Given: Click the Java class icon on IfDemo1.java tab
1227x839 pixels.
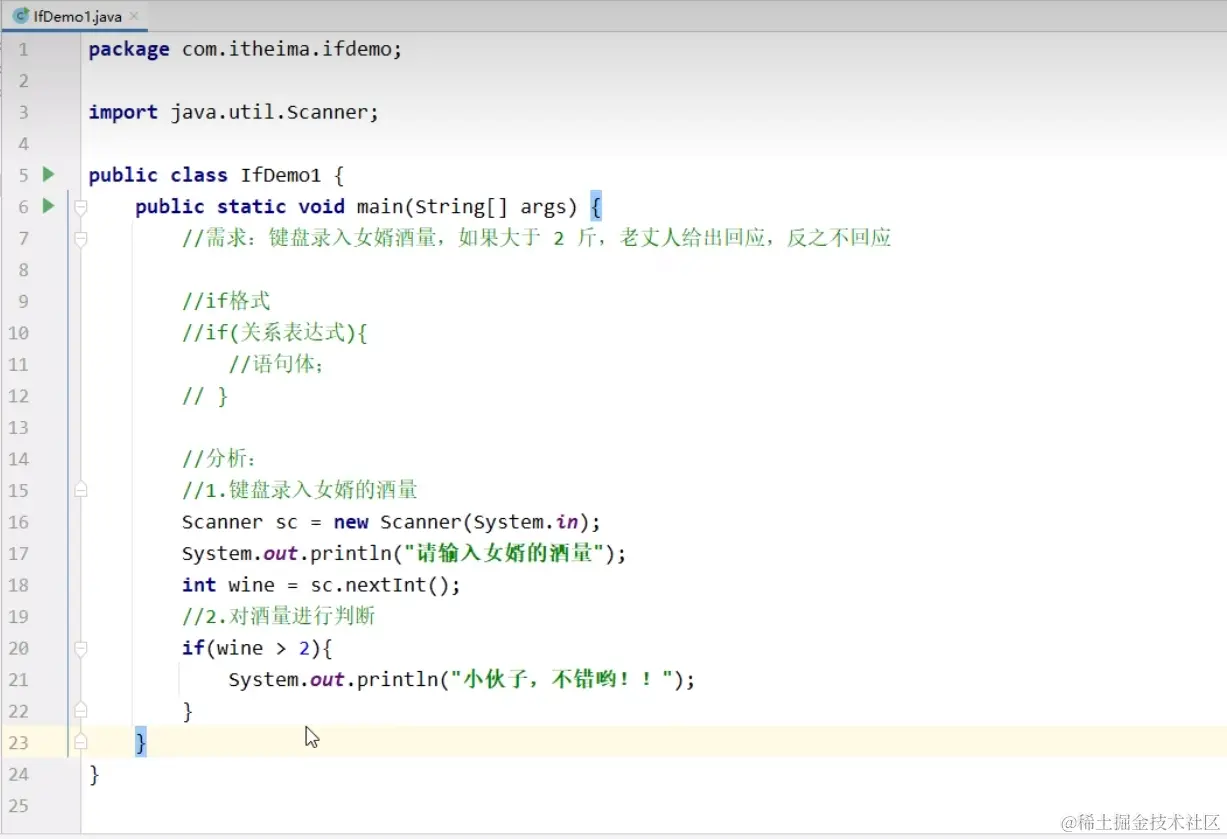Looking at the screenshot, I should [x=20, y=16].
